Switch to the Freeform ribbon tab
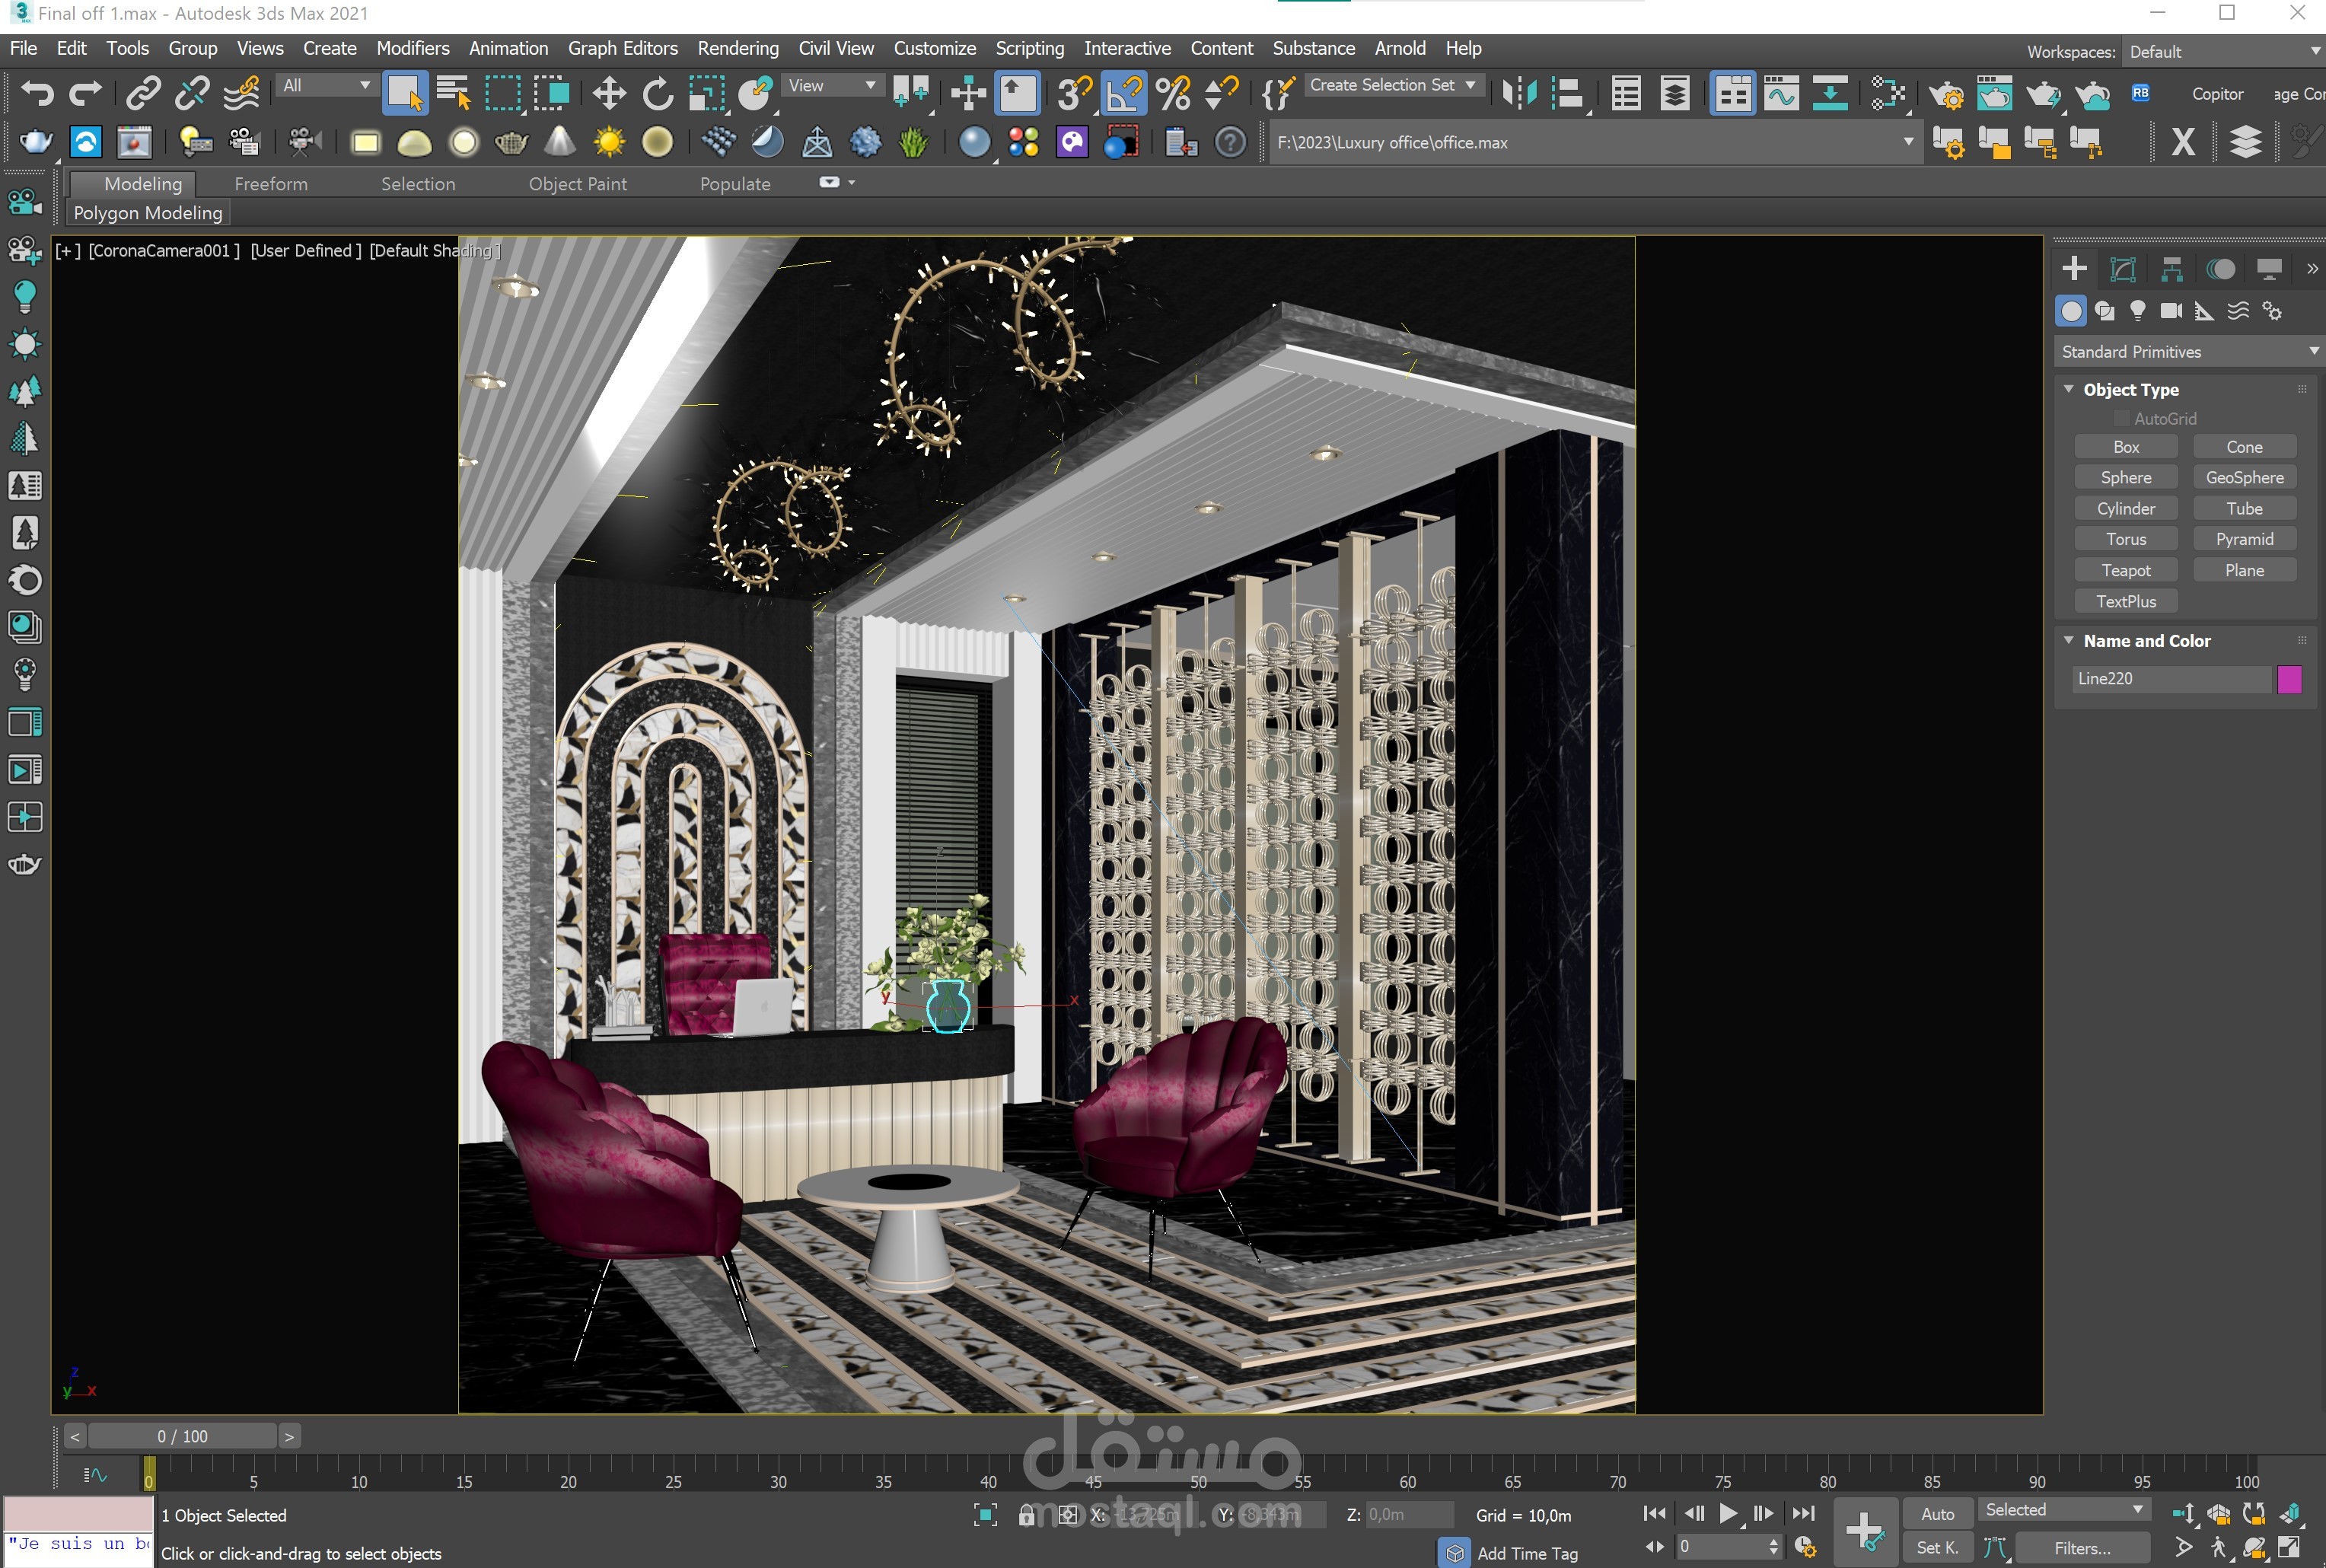The image size is (2326, 1568). pyautogui.click(x=271, y=184)
